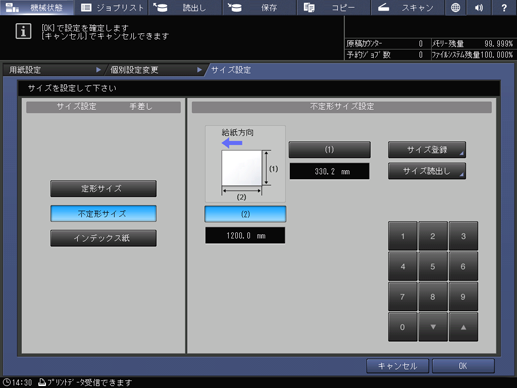Select the インデックス紙 tab paper option
The height and width of the screenshot is (388, 517).
coord(103,238)
